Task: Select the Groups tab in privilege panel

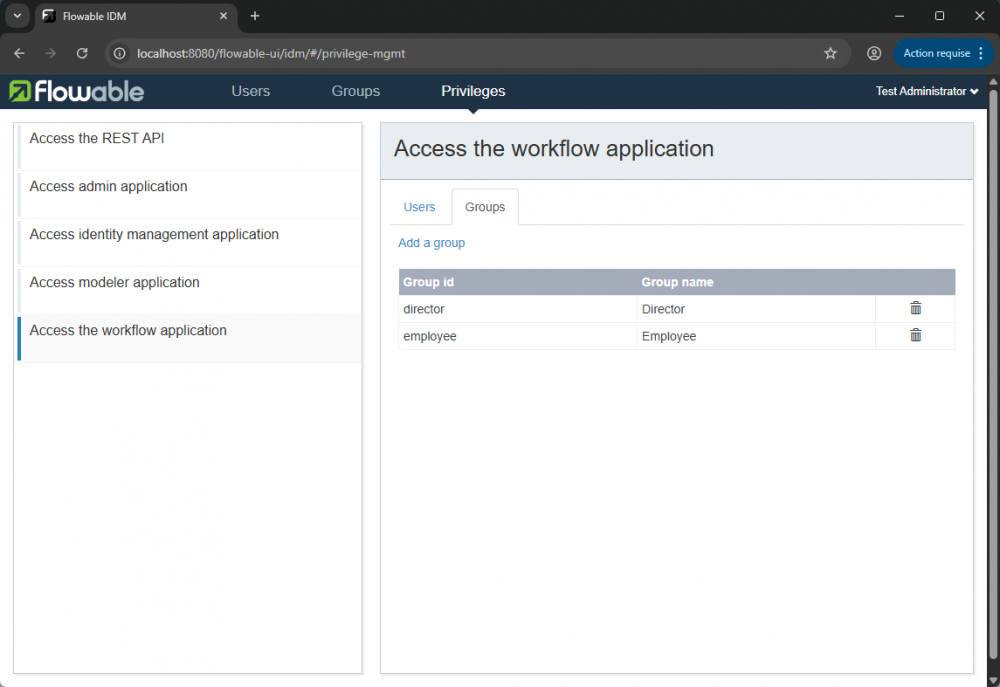Action: pos(485,207)
